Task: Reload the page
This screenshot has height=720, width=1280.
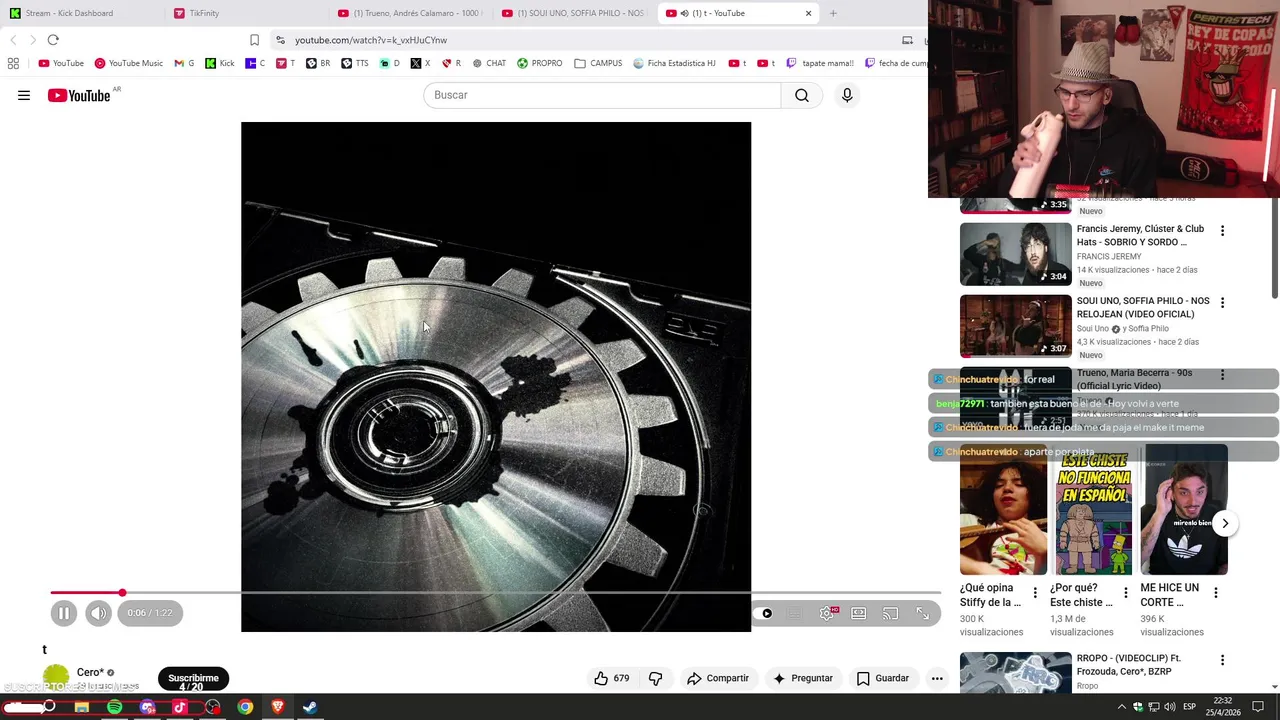Action: coord(53,40)
